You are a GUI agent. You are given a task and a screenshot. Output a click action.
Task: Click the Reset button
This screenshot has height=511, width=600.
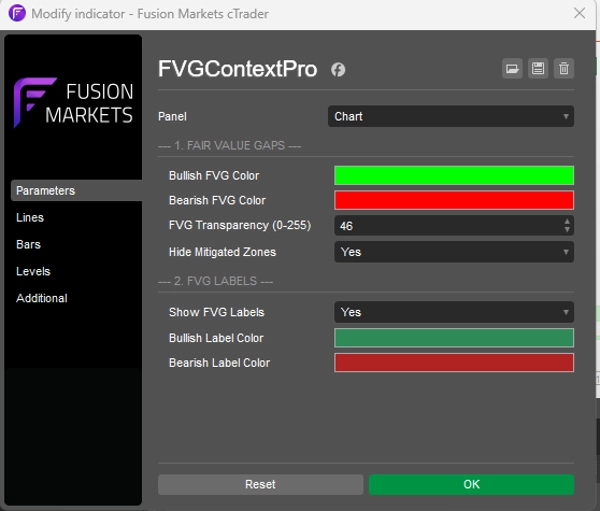pos(261,484)
